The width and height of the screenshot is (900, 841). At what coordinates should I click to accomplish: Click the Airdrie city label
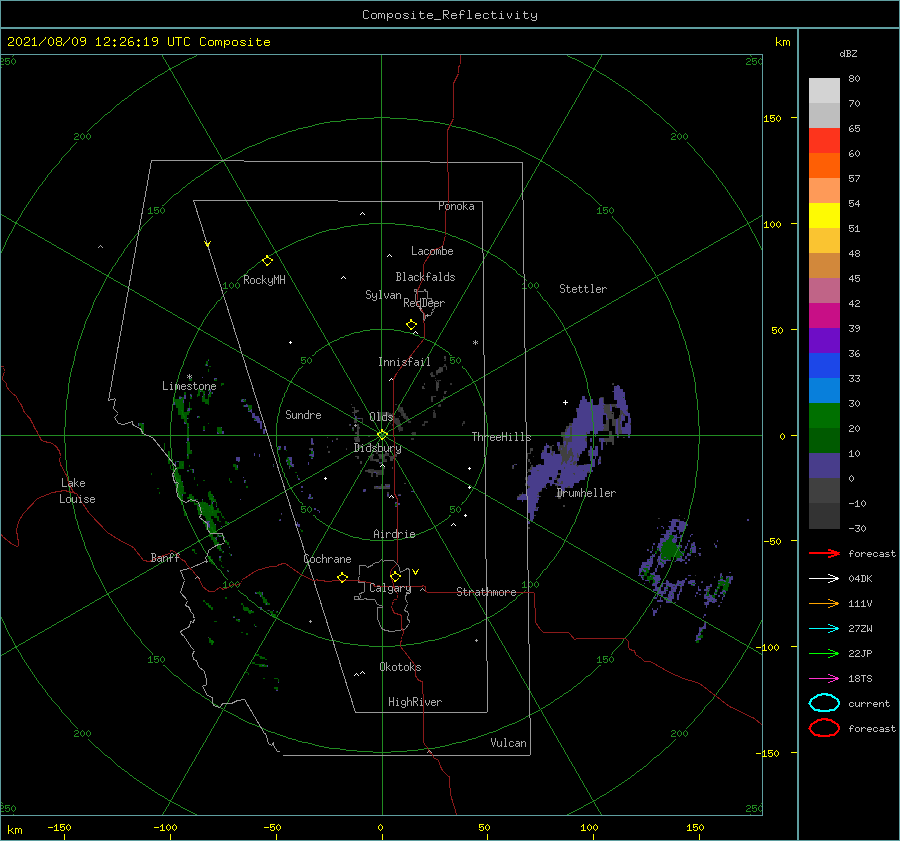click(x=394, y=534)
